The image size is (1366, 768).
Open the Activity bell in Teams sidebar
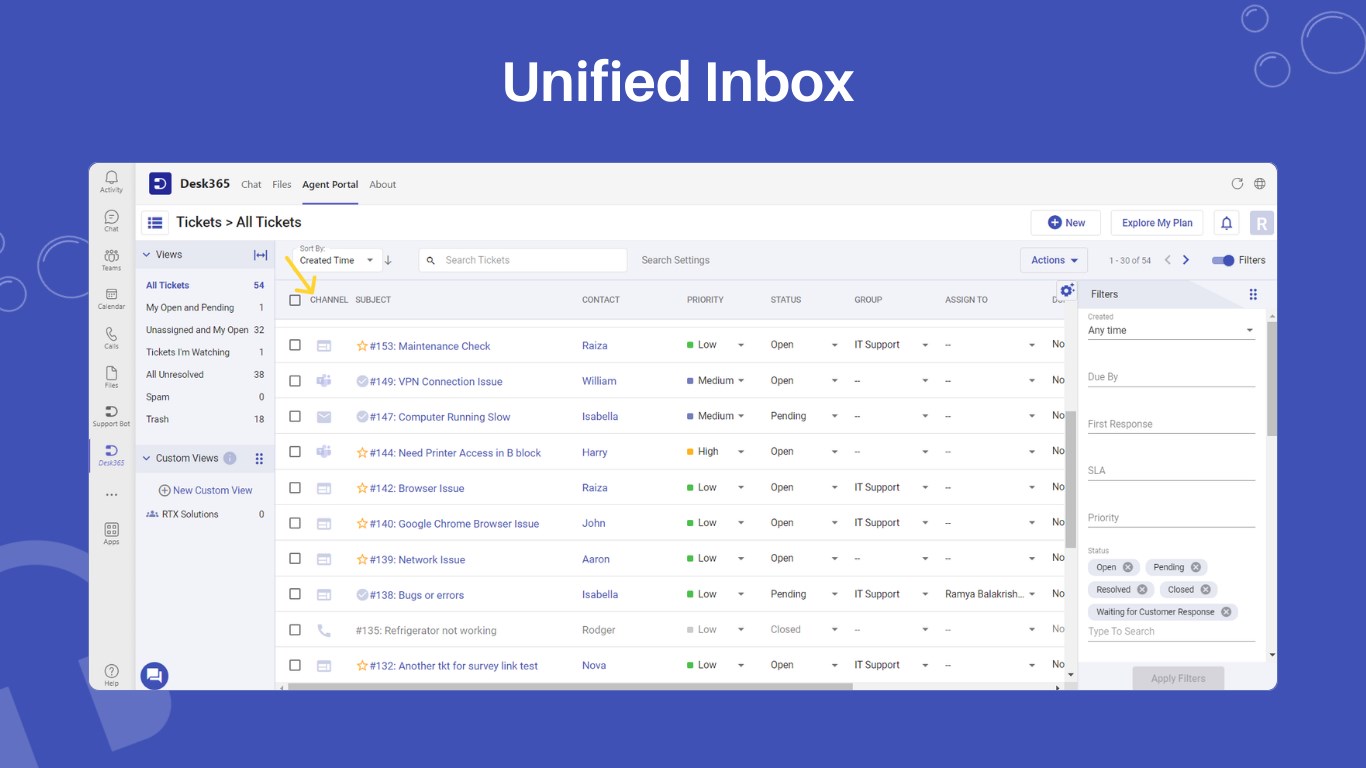pyautogui.click(x=111, y=181)
